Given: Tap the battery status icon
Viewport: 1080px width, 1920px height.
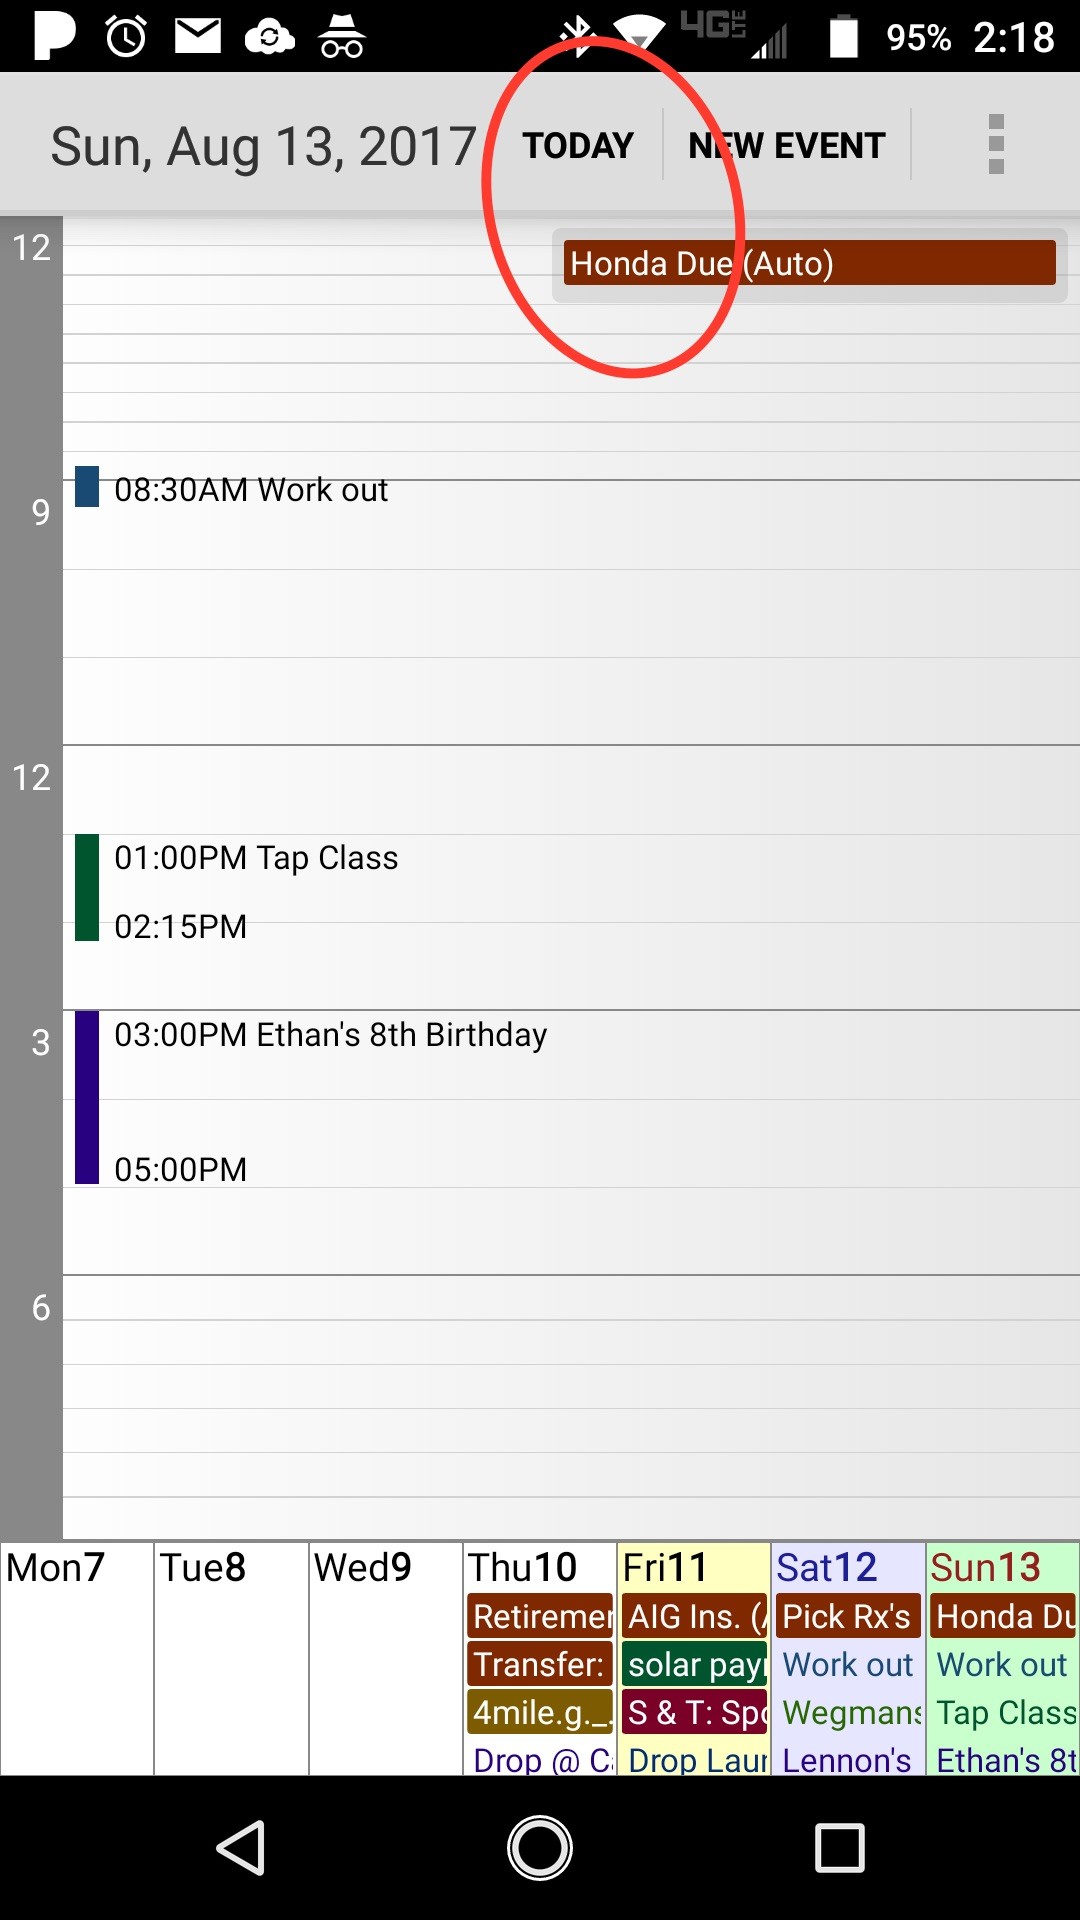Looking at the screenshot, I should coord(844,36).
